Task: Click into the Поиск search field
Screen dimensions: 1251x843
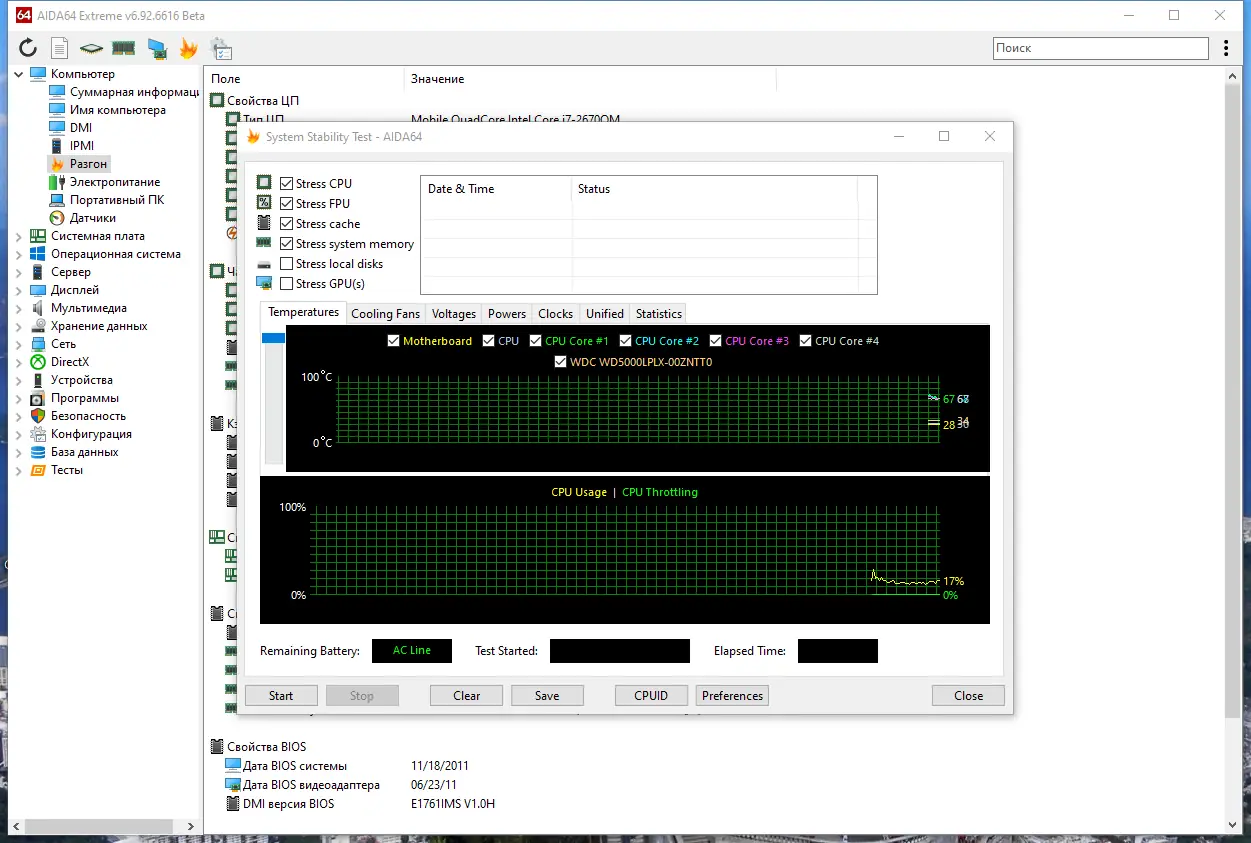Action: 1101,48
